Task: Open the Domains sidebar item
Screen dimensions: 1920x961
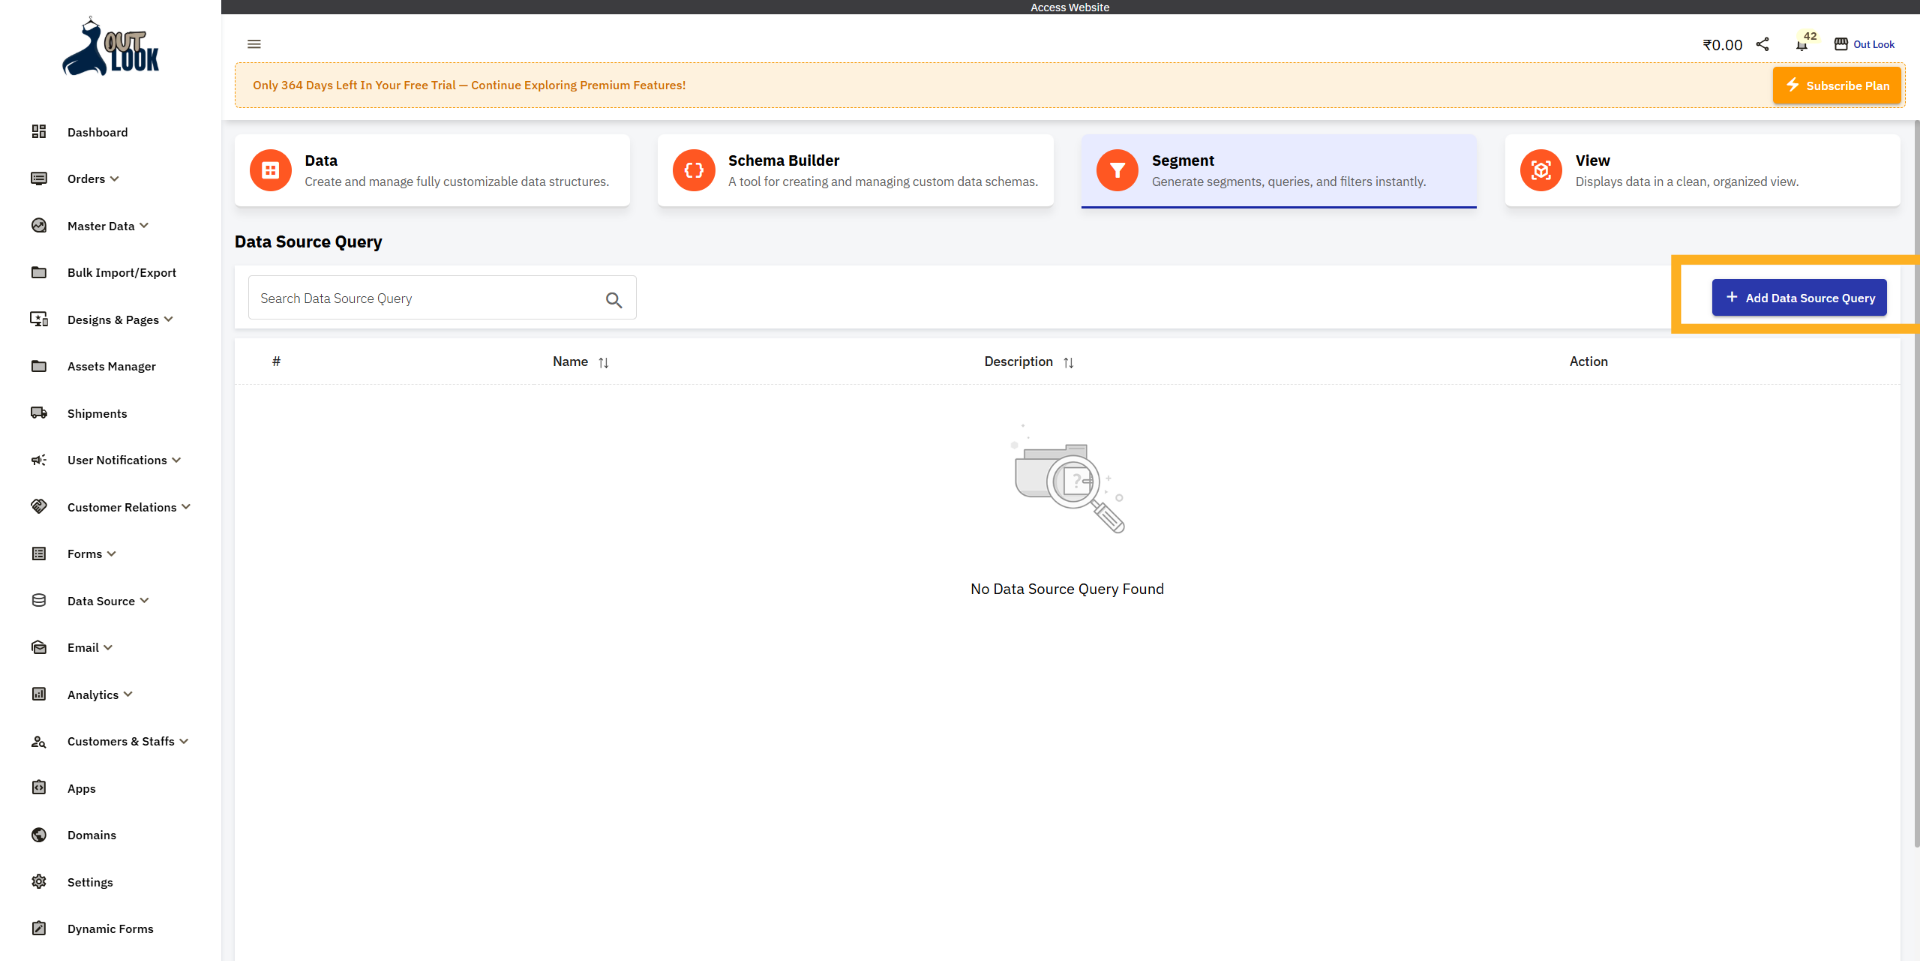Action: [x=91, y=835]
